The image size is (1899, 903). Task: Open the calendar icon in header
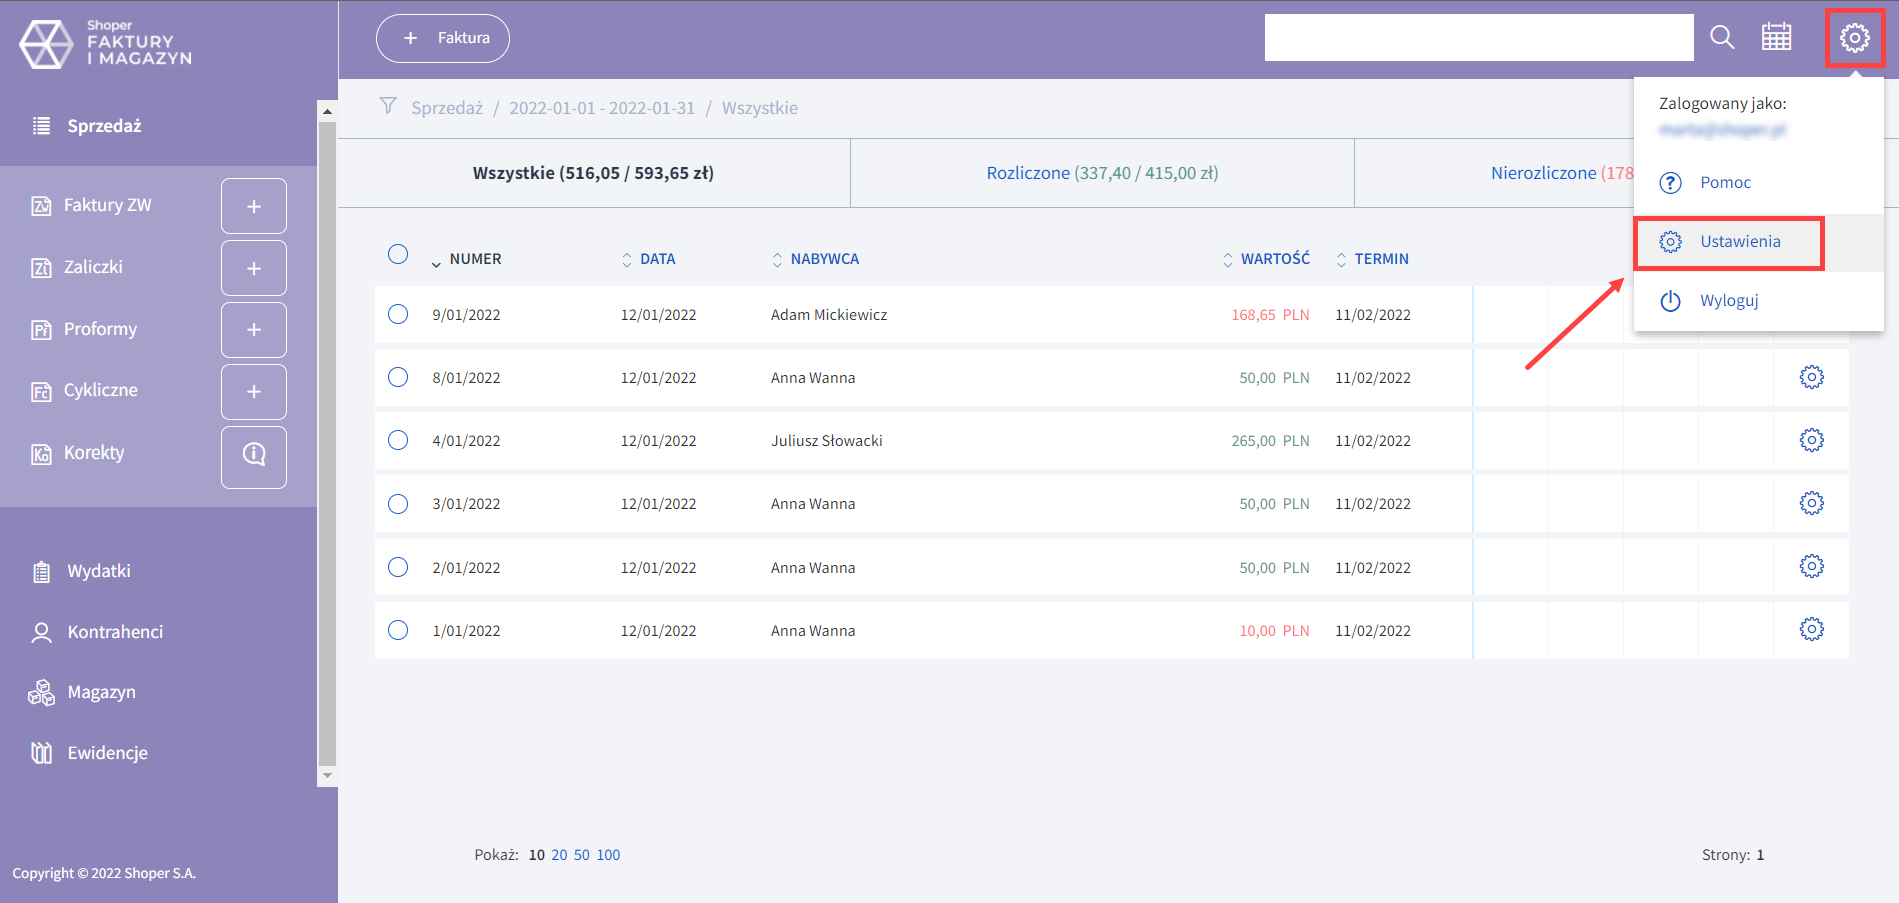(x=1776, y=38)
